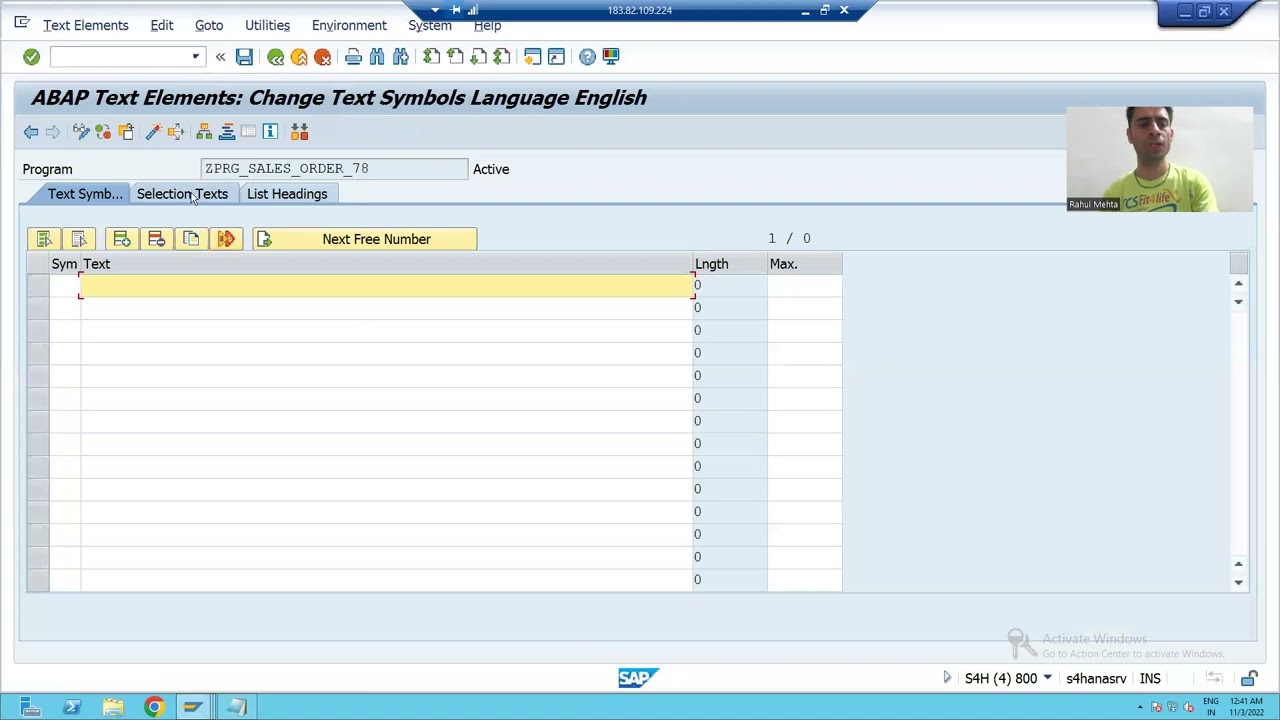Open the SAP menu icon at top left

(21, 22)
